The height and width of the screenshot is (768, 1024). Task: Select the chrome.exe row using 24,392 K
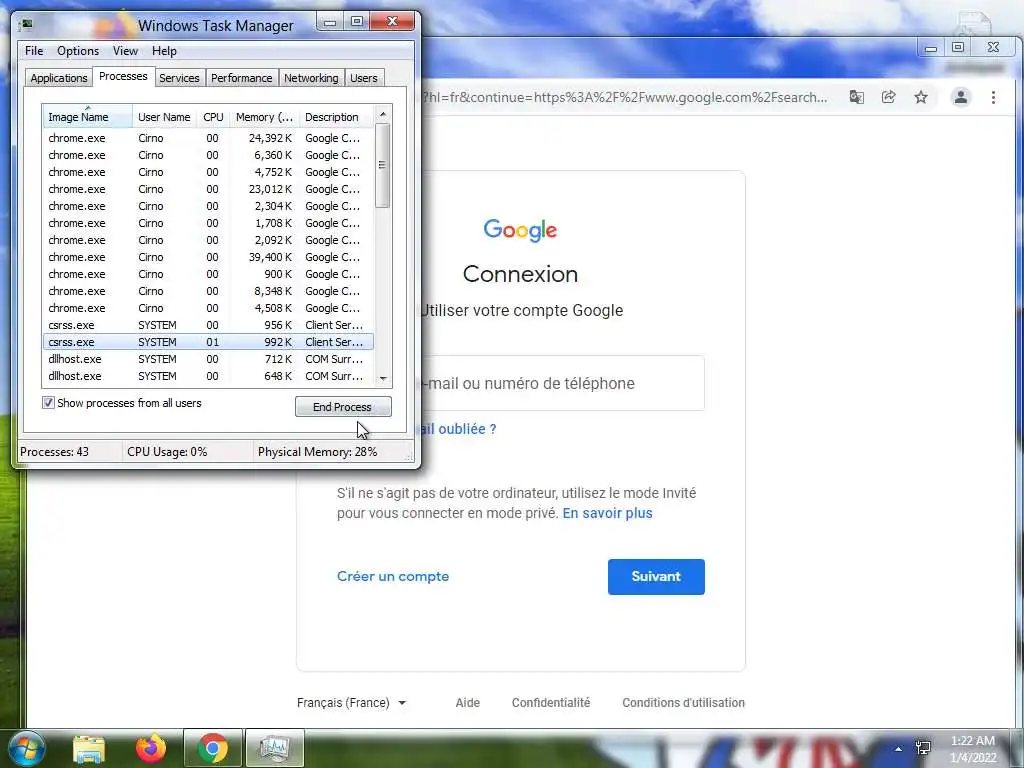(x=208, y=138)
